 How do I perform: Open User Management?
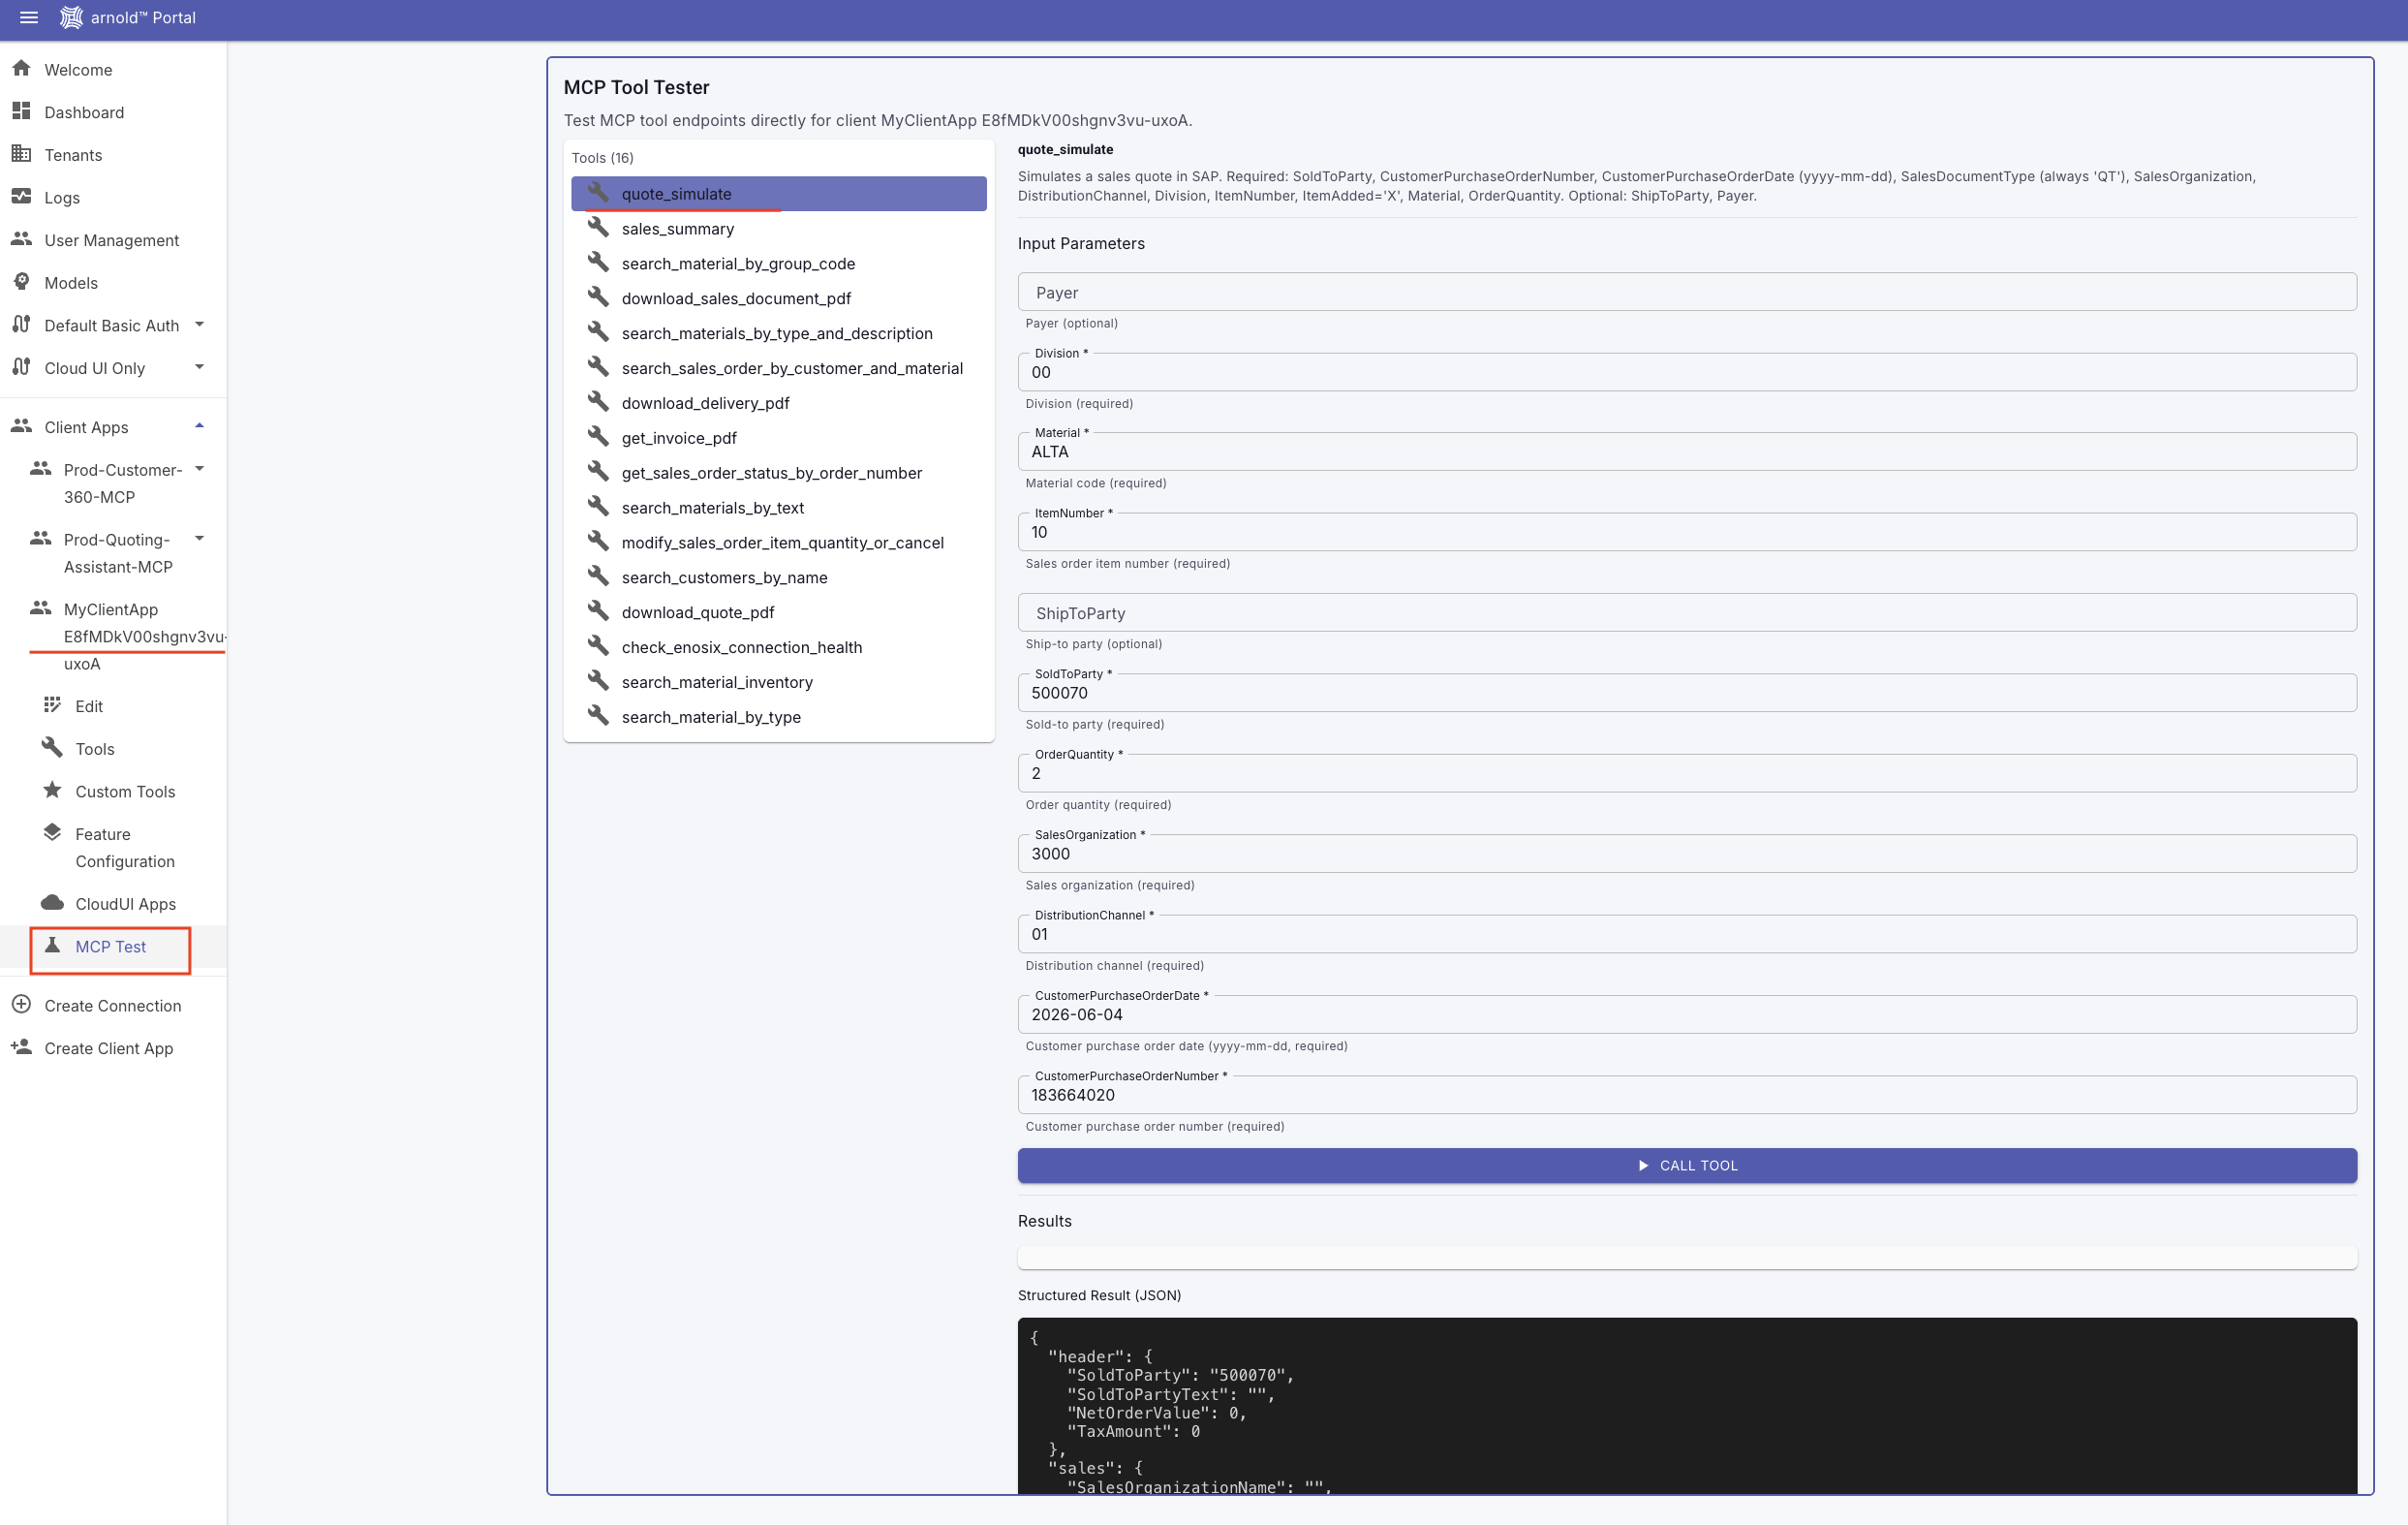click(x=113, y=240)
